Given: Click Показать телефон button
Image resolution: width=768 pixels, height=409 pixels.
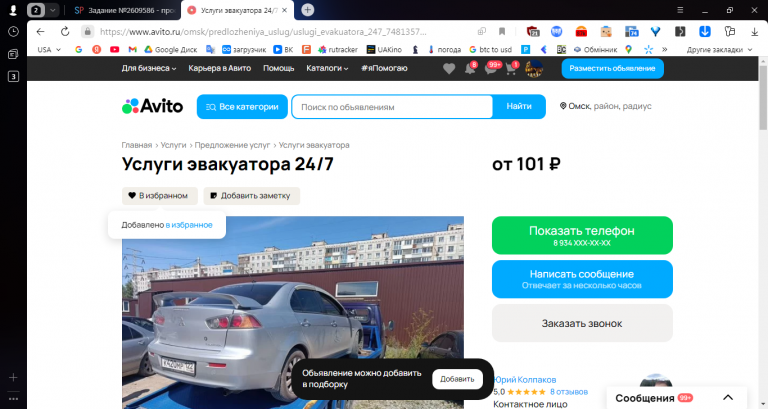Looking at the screenshot, I should 582,235.
